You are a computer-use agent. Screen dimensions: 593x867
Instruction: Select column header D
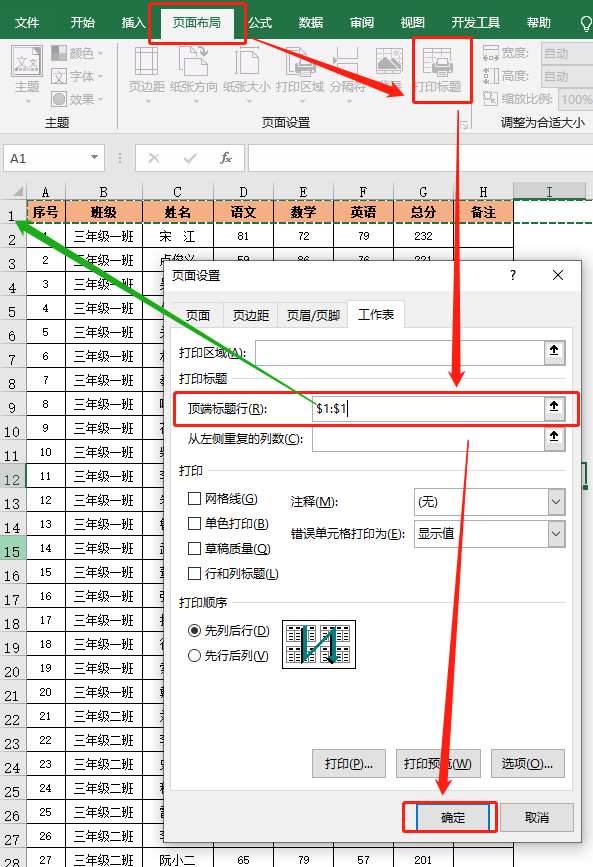click(243, 192)
